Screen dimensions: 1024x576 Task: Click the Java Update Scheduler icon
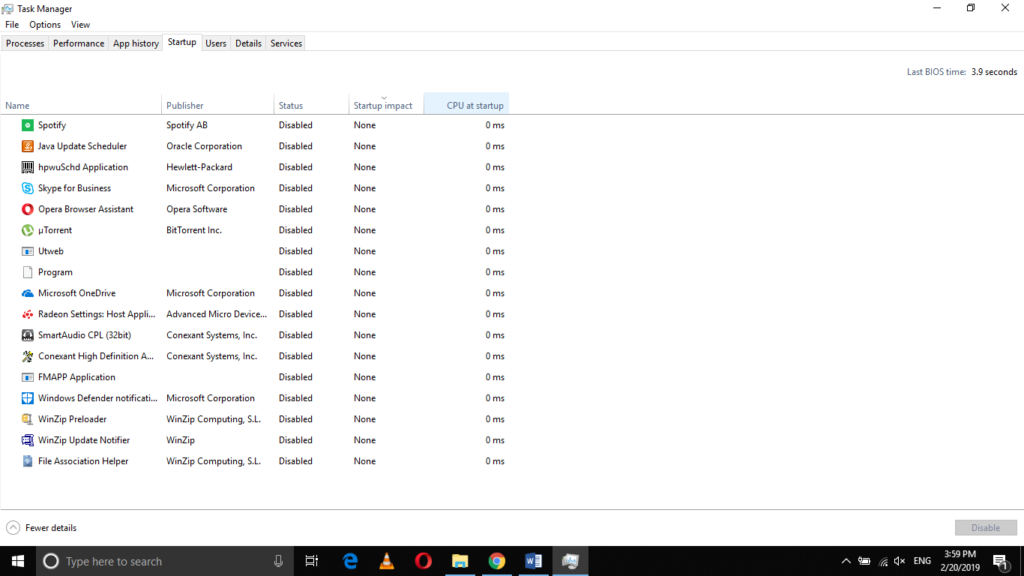[x=27, y=146]
